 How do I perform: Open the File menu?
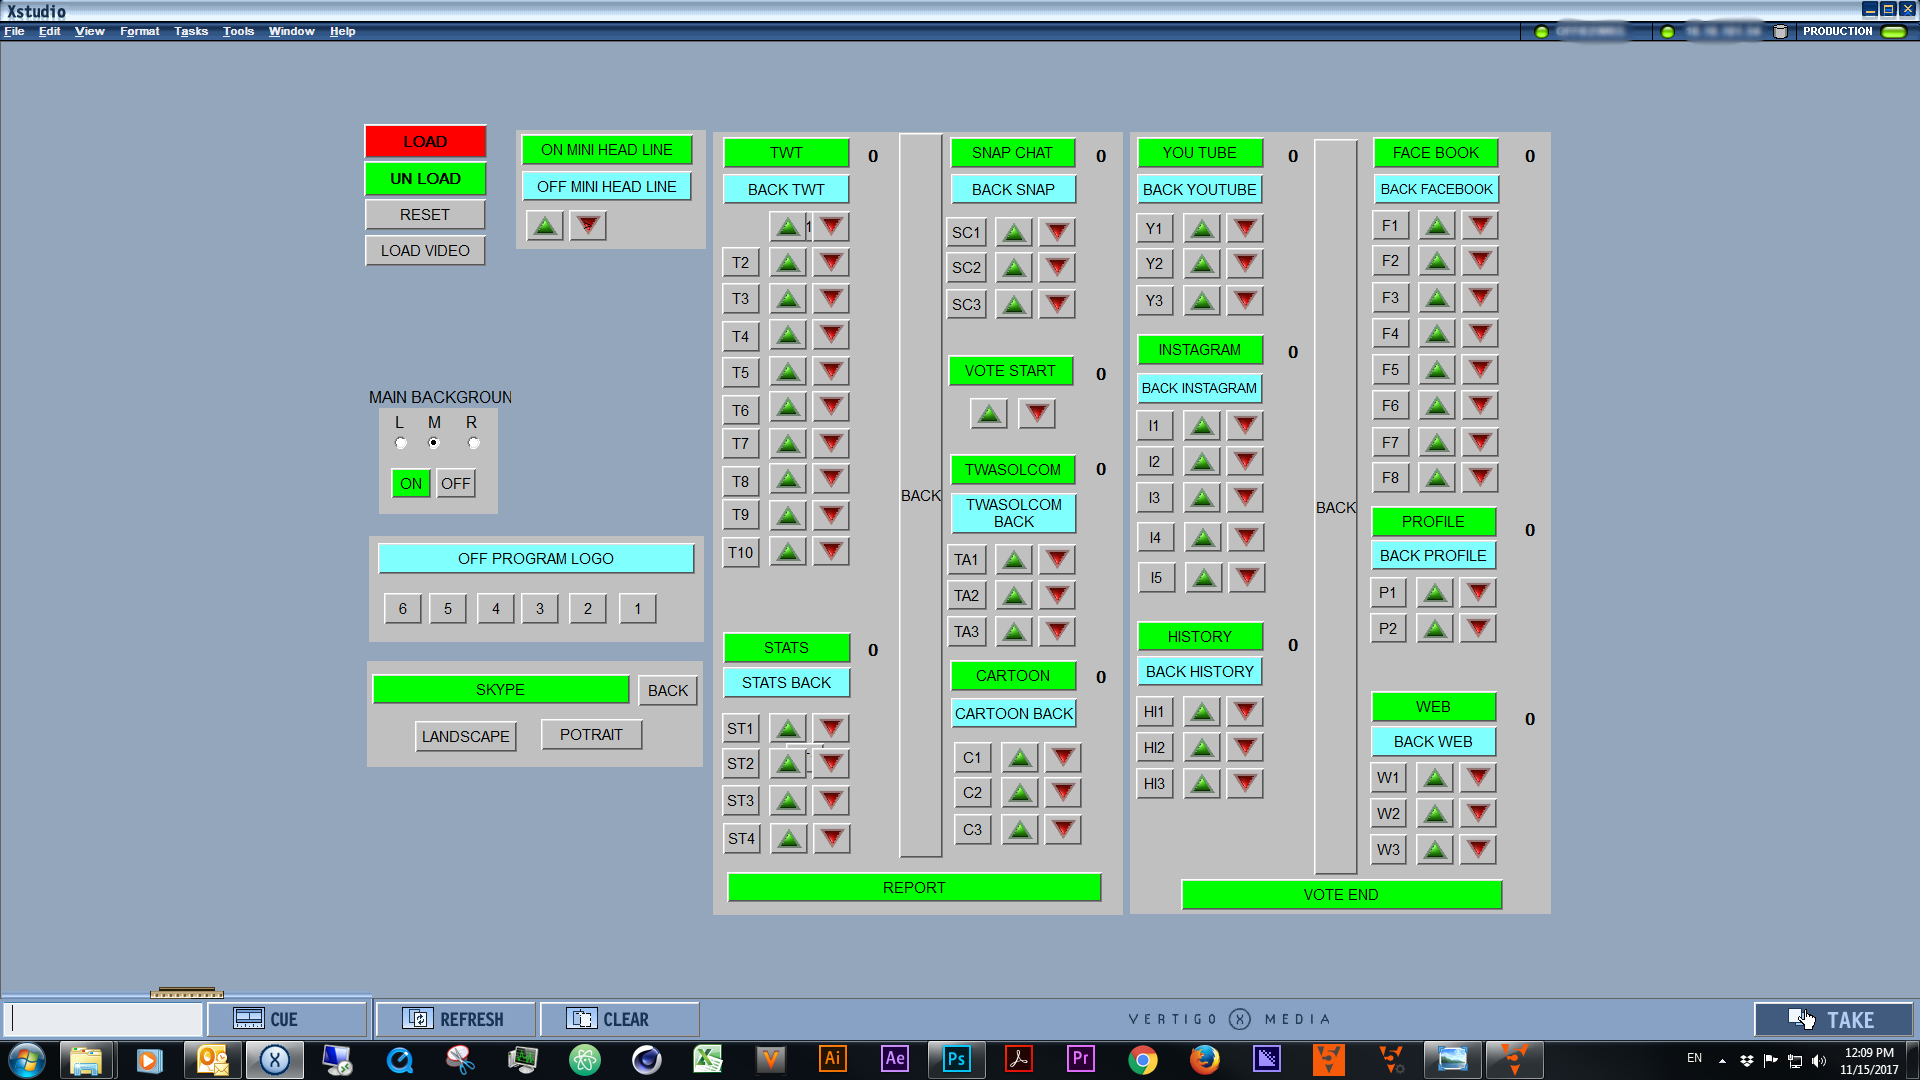[x=14, y=32]
